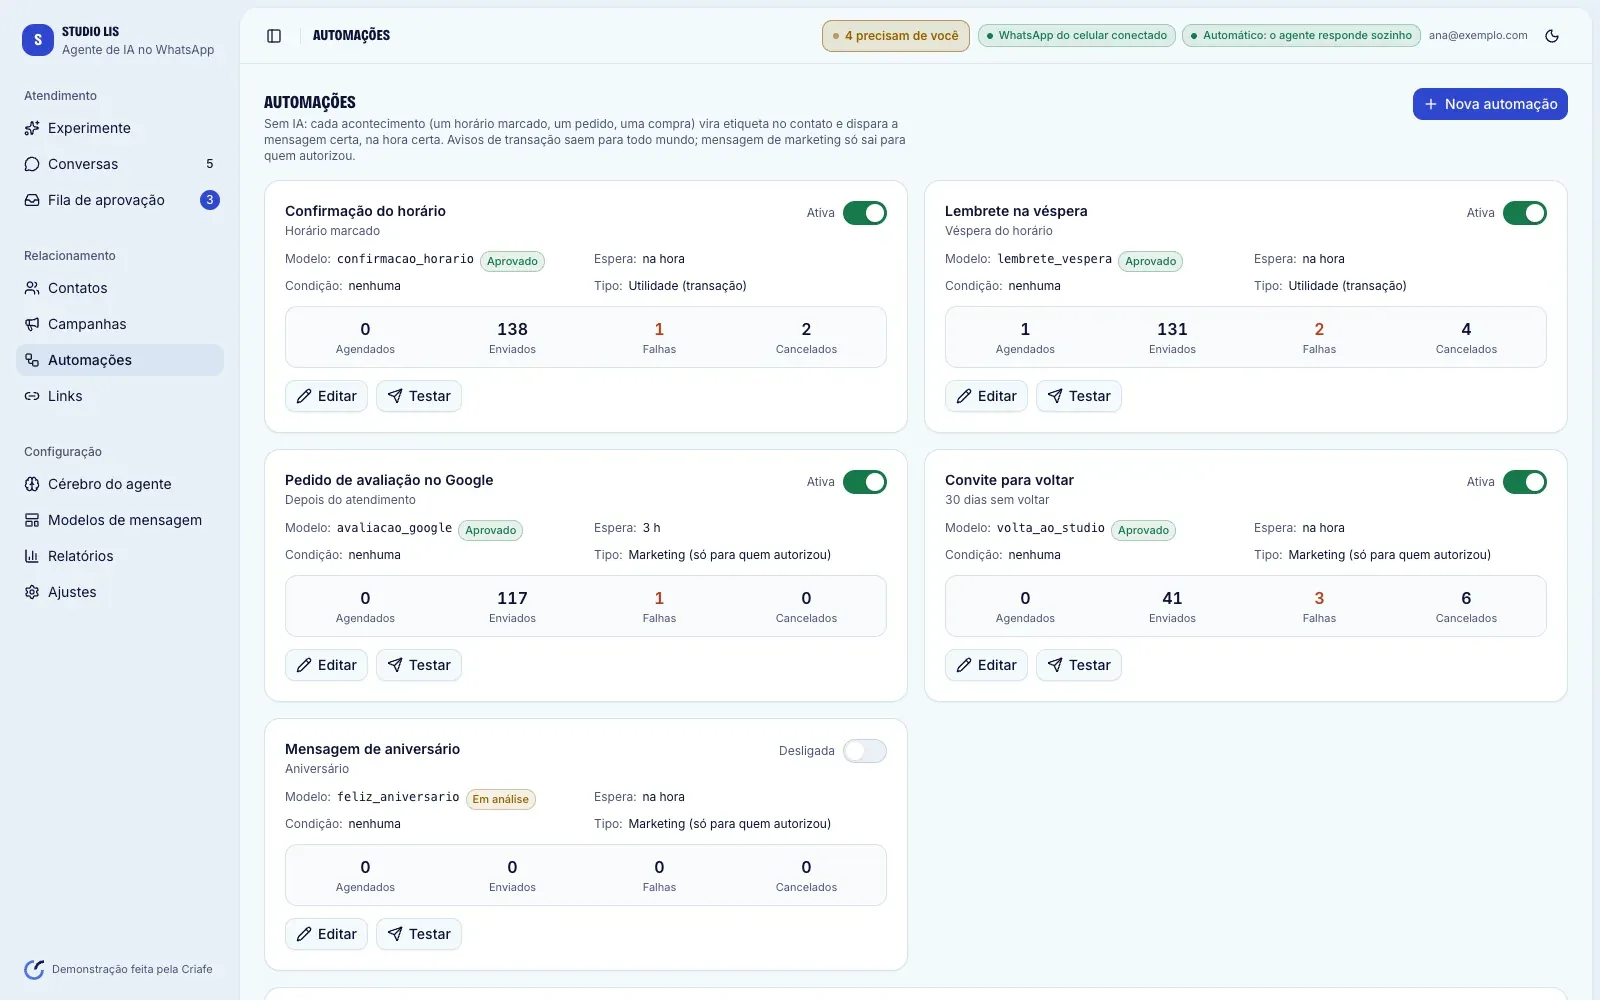Click the Modelos de mensagem icon
The height and width of the screenshot is (1000, 1600).
(x=32, y=520)
